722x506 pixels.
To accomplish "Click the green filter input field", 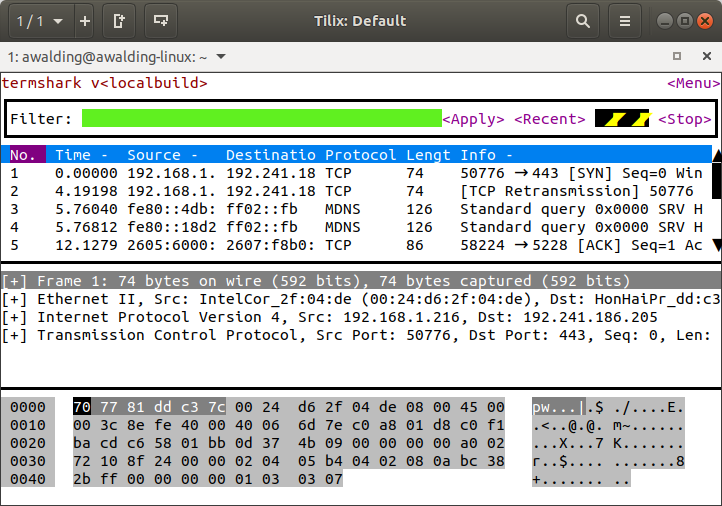I will tap(261, 119).
